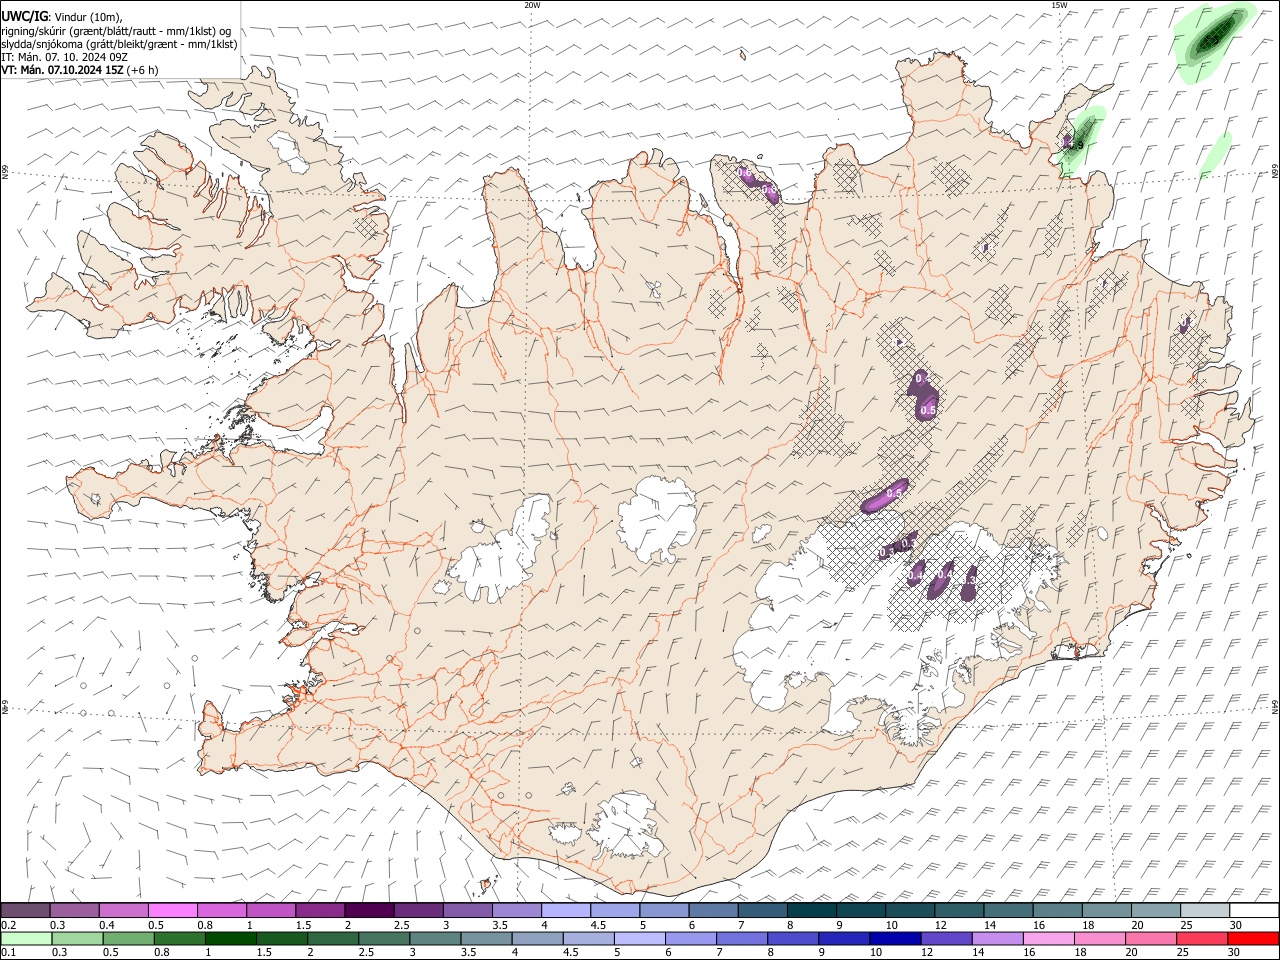Screen dimensions: 1280x960
Task: Click the upper legend swatch labeled 1.5
Action: [x=320, y=910]
